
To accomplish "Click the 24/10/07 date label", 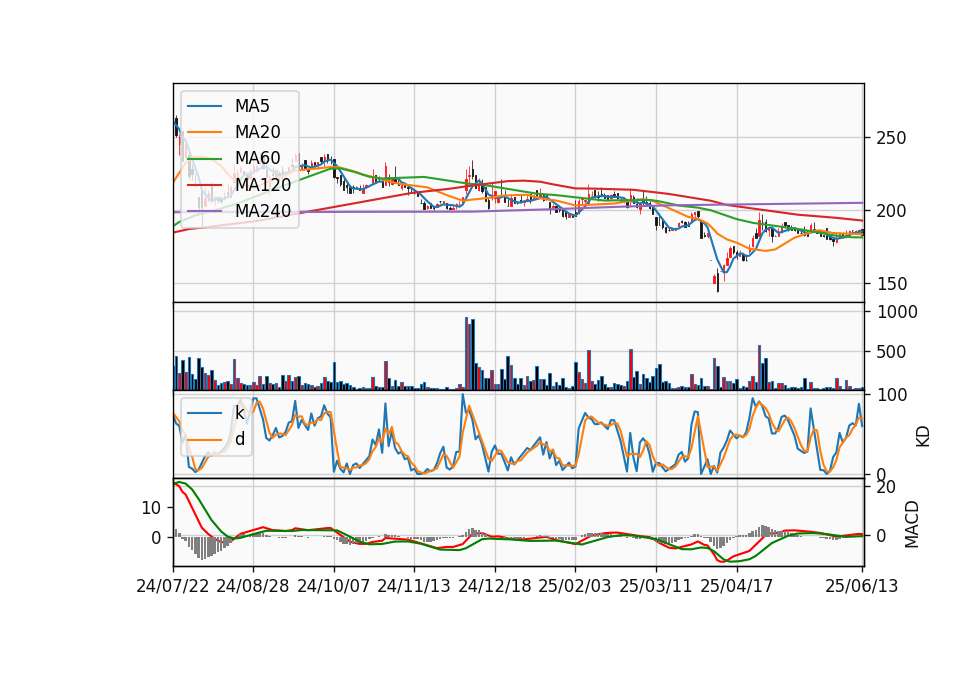I will click(334, 586).
